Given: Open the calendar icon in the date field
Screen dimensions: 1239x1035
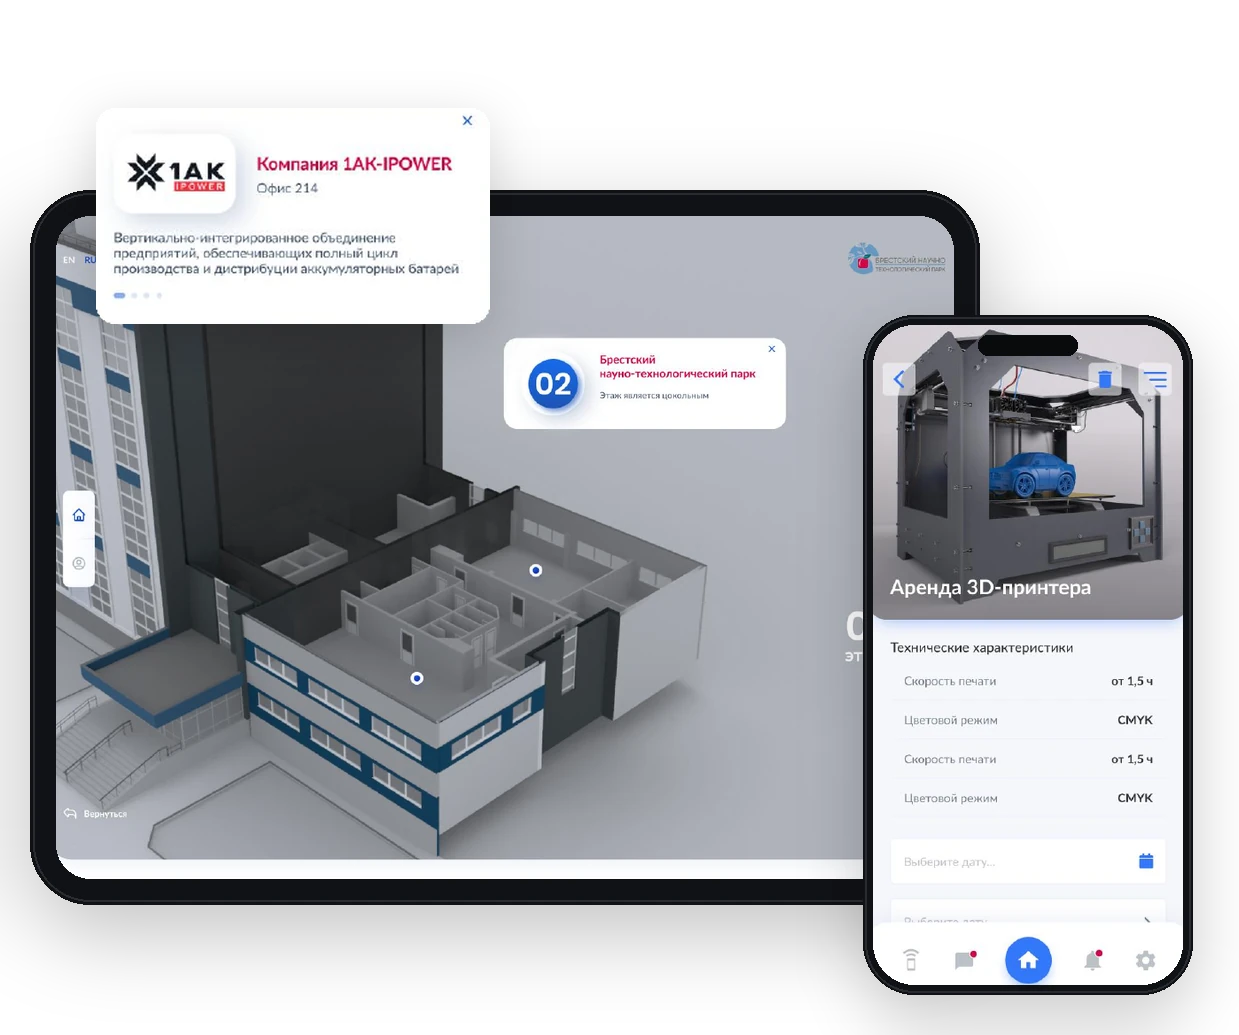Looking at the screenshot, I should pos(1146,861).
